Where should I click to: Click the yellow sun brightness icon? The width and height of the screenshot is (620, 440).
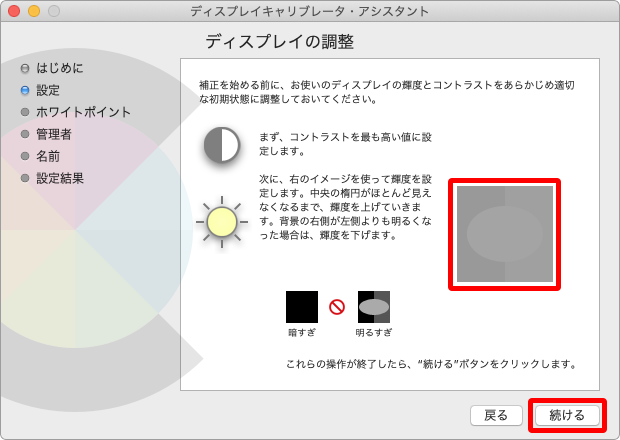[x=221, y=221]
